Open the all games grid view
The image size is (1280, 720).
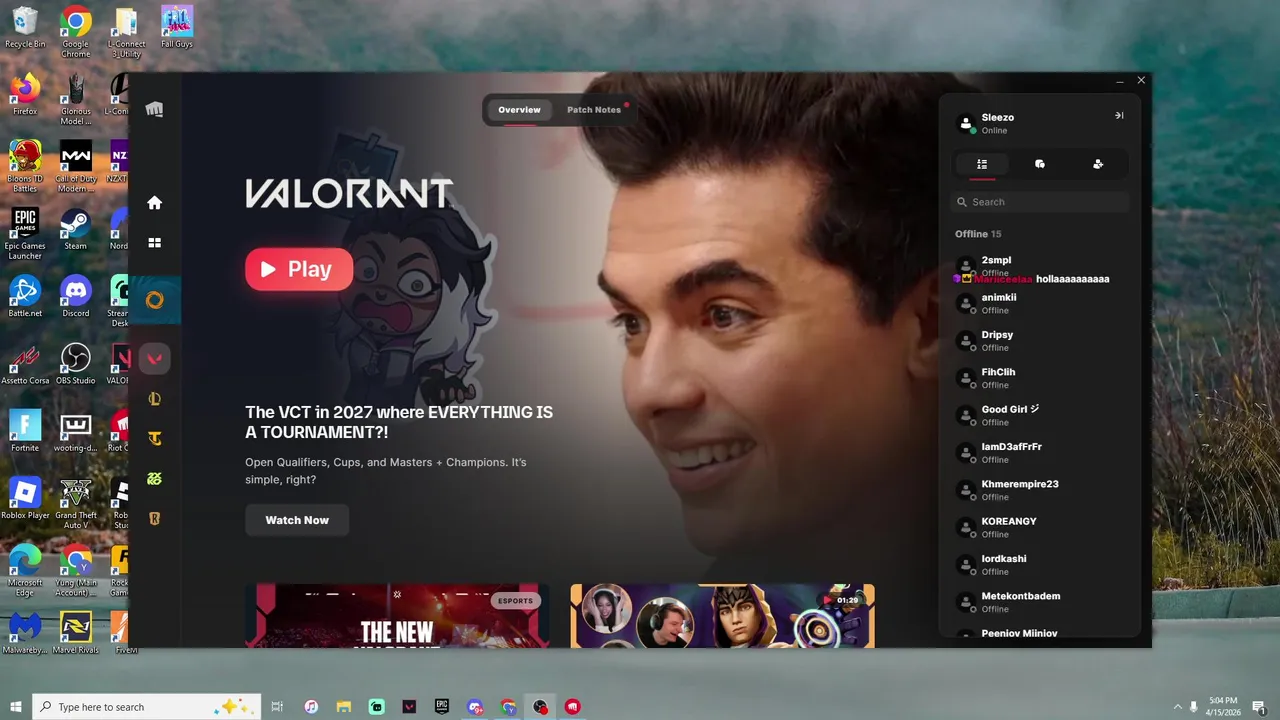tap(154, 242)
